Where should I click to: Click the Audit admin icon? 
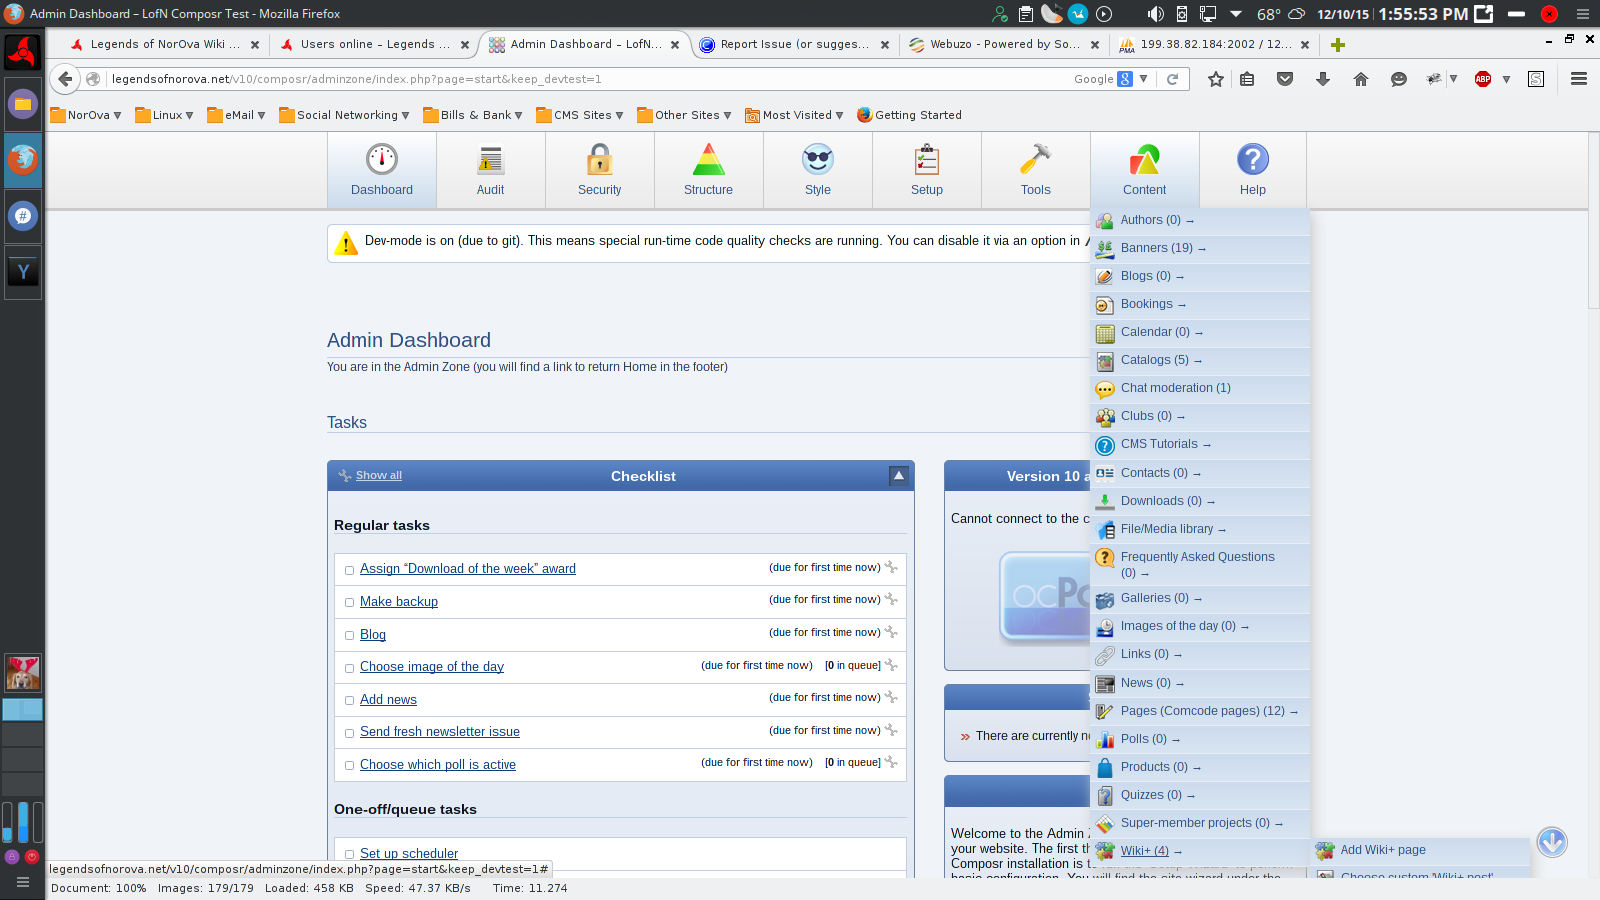tap(490, 160)
